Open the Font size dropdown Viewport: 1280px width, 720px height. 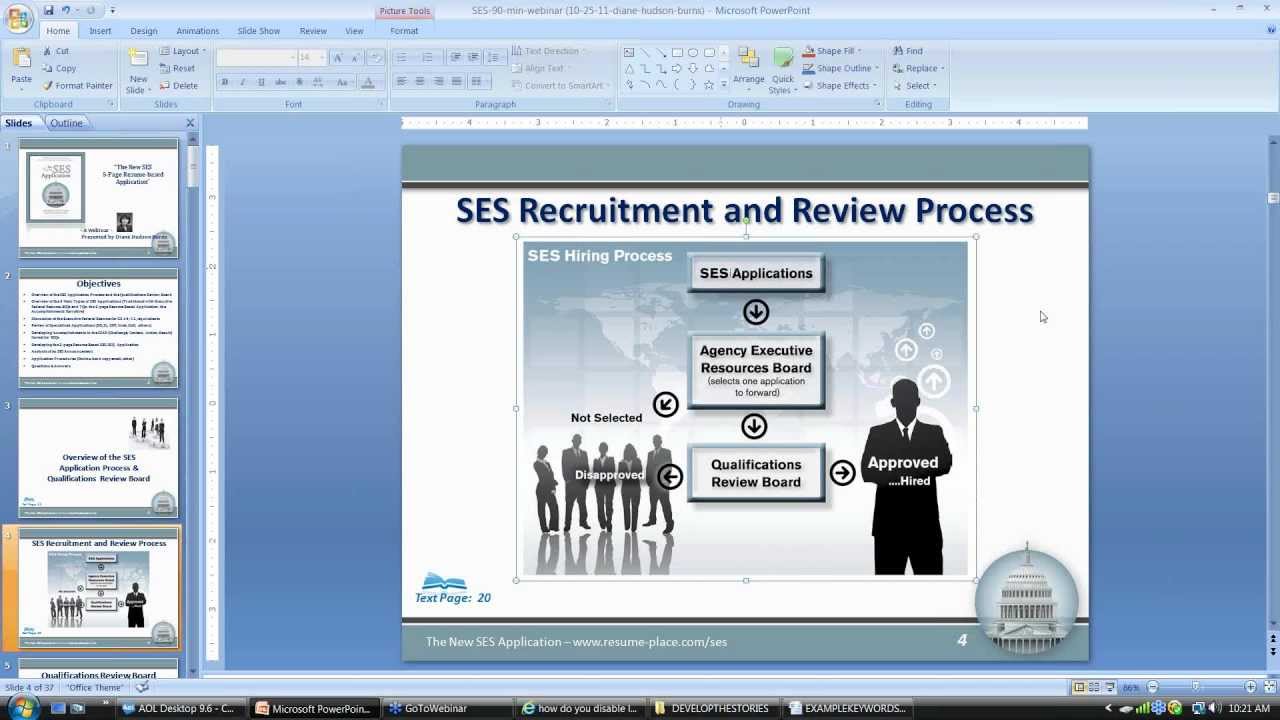(321, 57)
